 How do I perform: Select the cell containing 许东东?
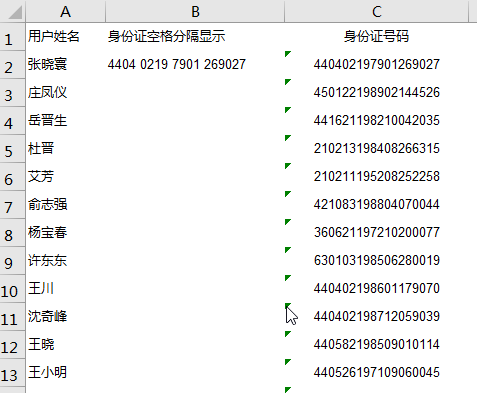click(x=66, y=261)
